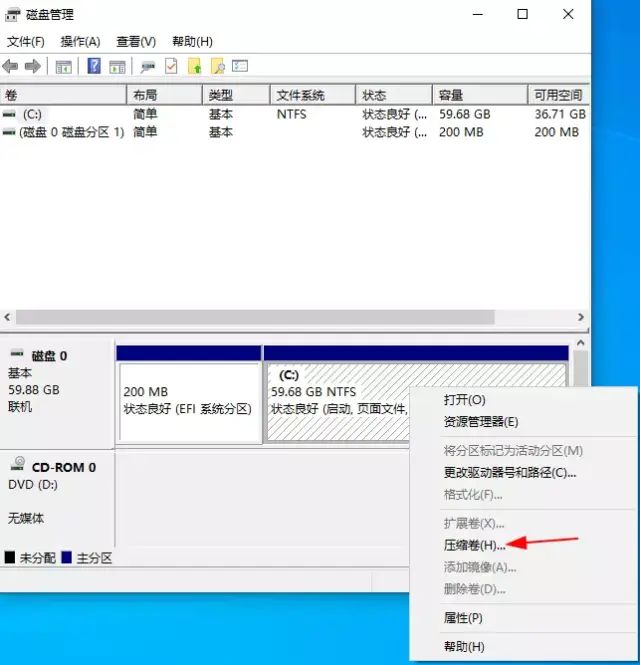
Task: Click the checkmark sheet toolbar icon
Action: 171,66
